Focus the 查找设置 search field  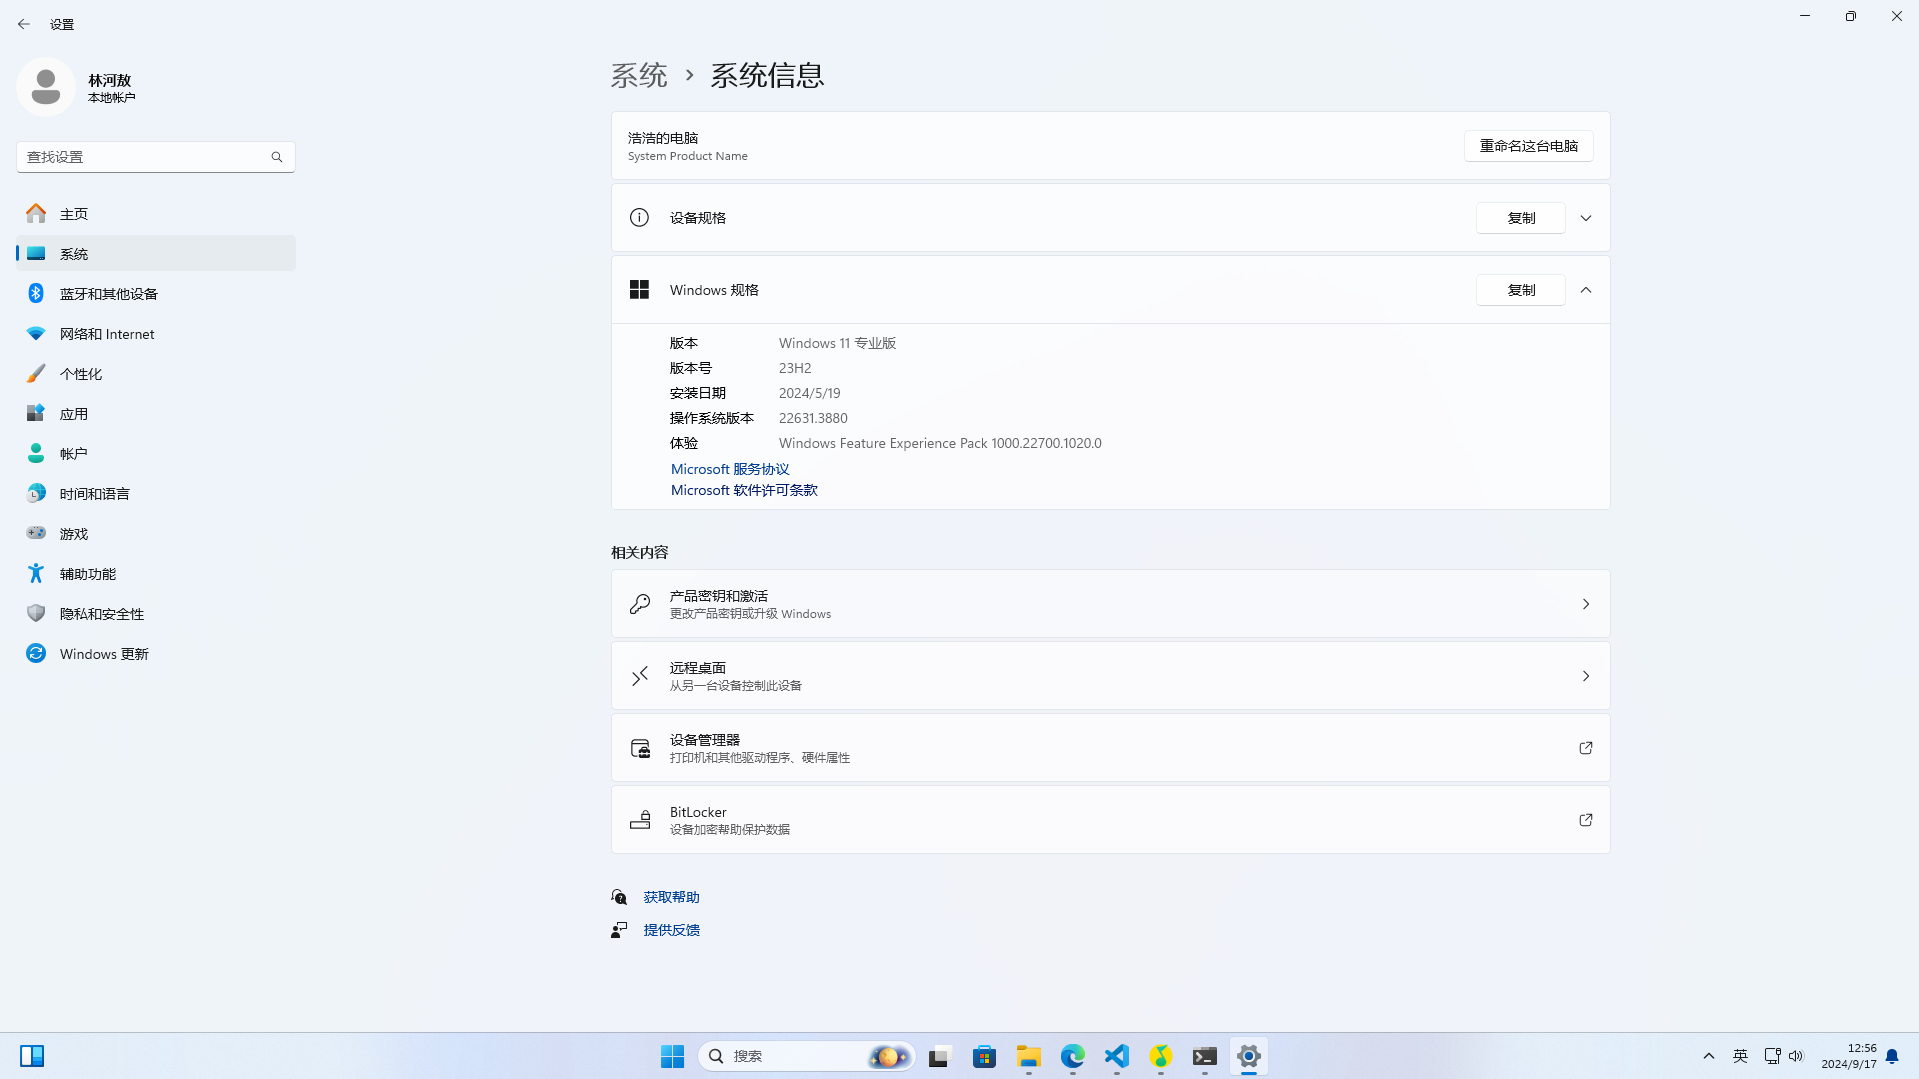pyautogui.click(x=156, y=157)
